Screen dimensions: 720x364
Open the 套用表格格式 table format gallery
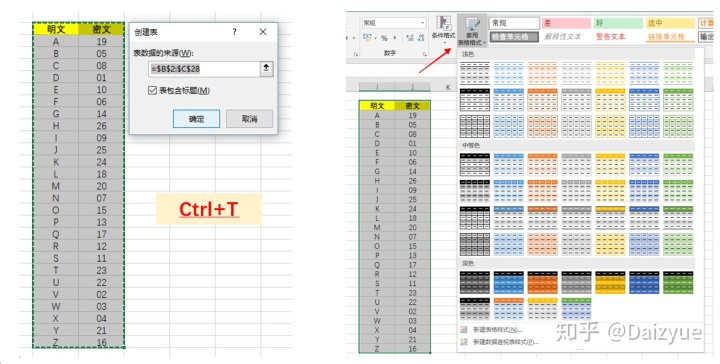472,31
